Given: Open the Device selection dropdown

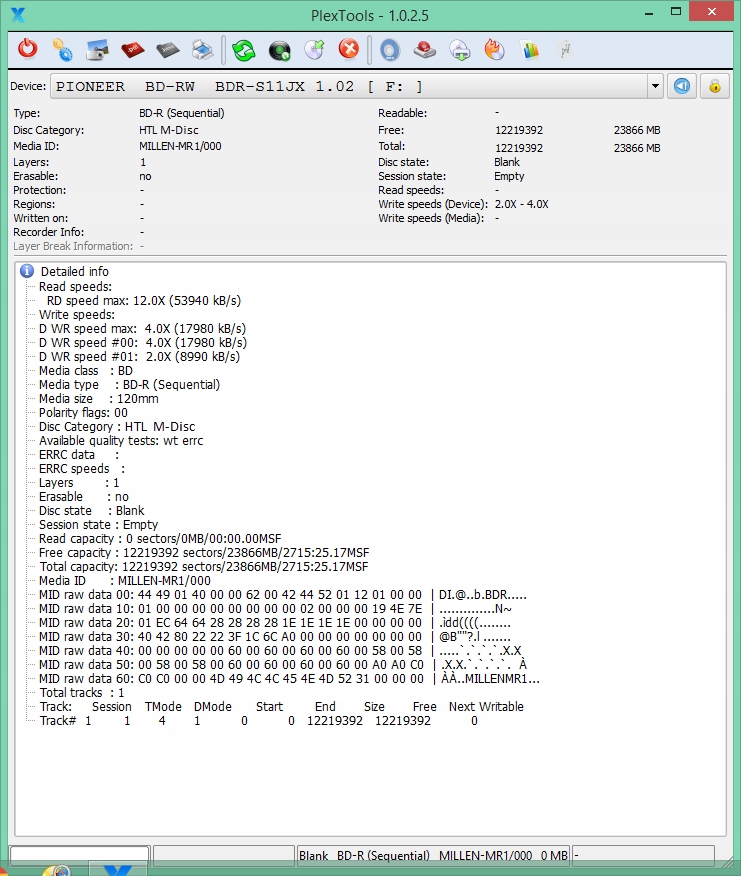Looking at the screenshot, I should coord(655,86).
